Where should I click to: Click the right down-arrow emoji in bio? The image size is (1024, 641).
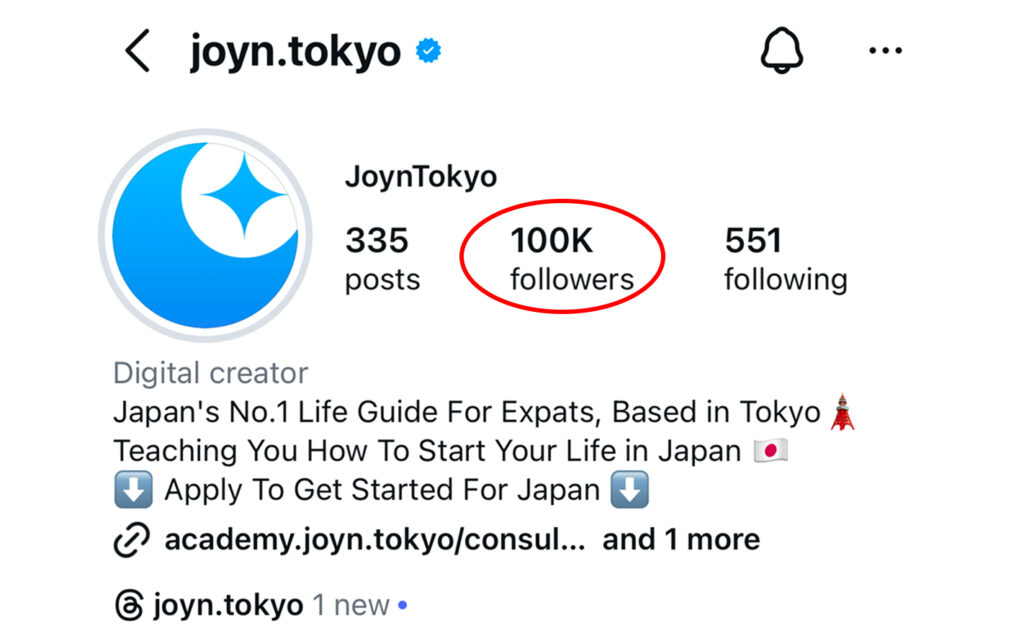pyautogui.click(x=631, y=491)
